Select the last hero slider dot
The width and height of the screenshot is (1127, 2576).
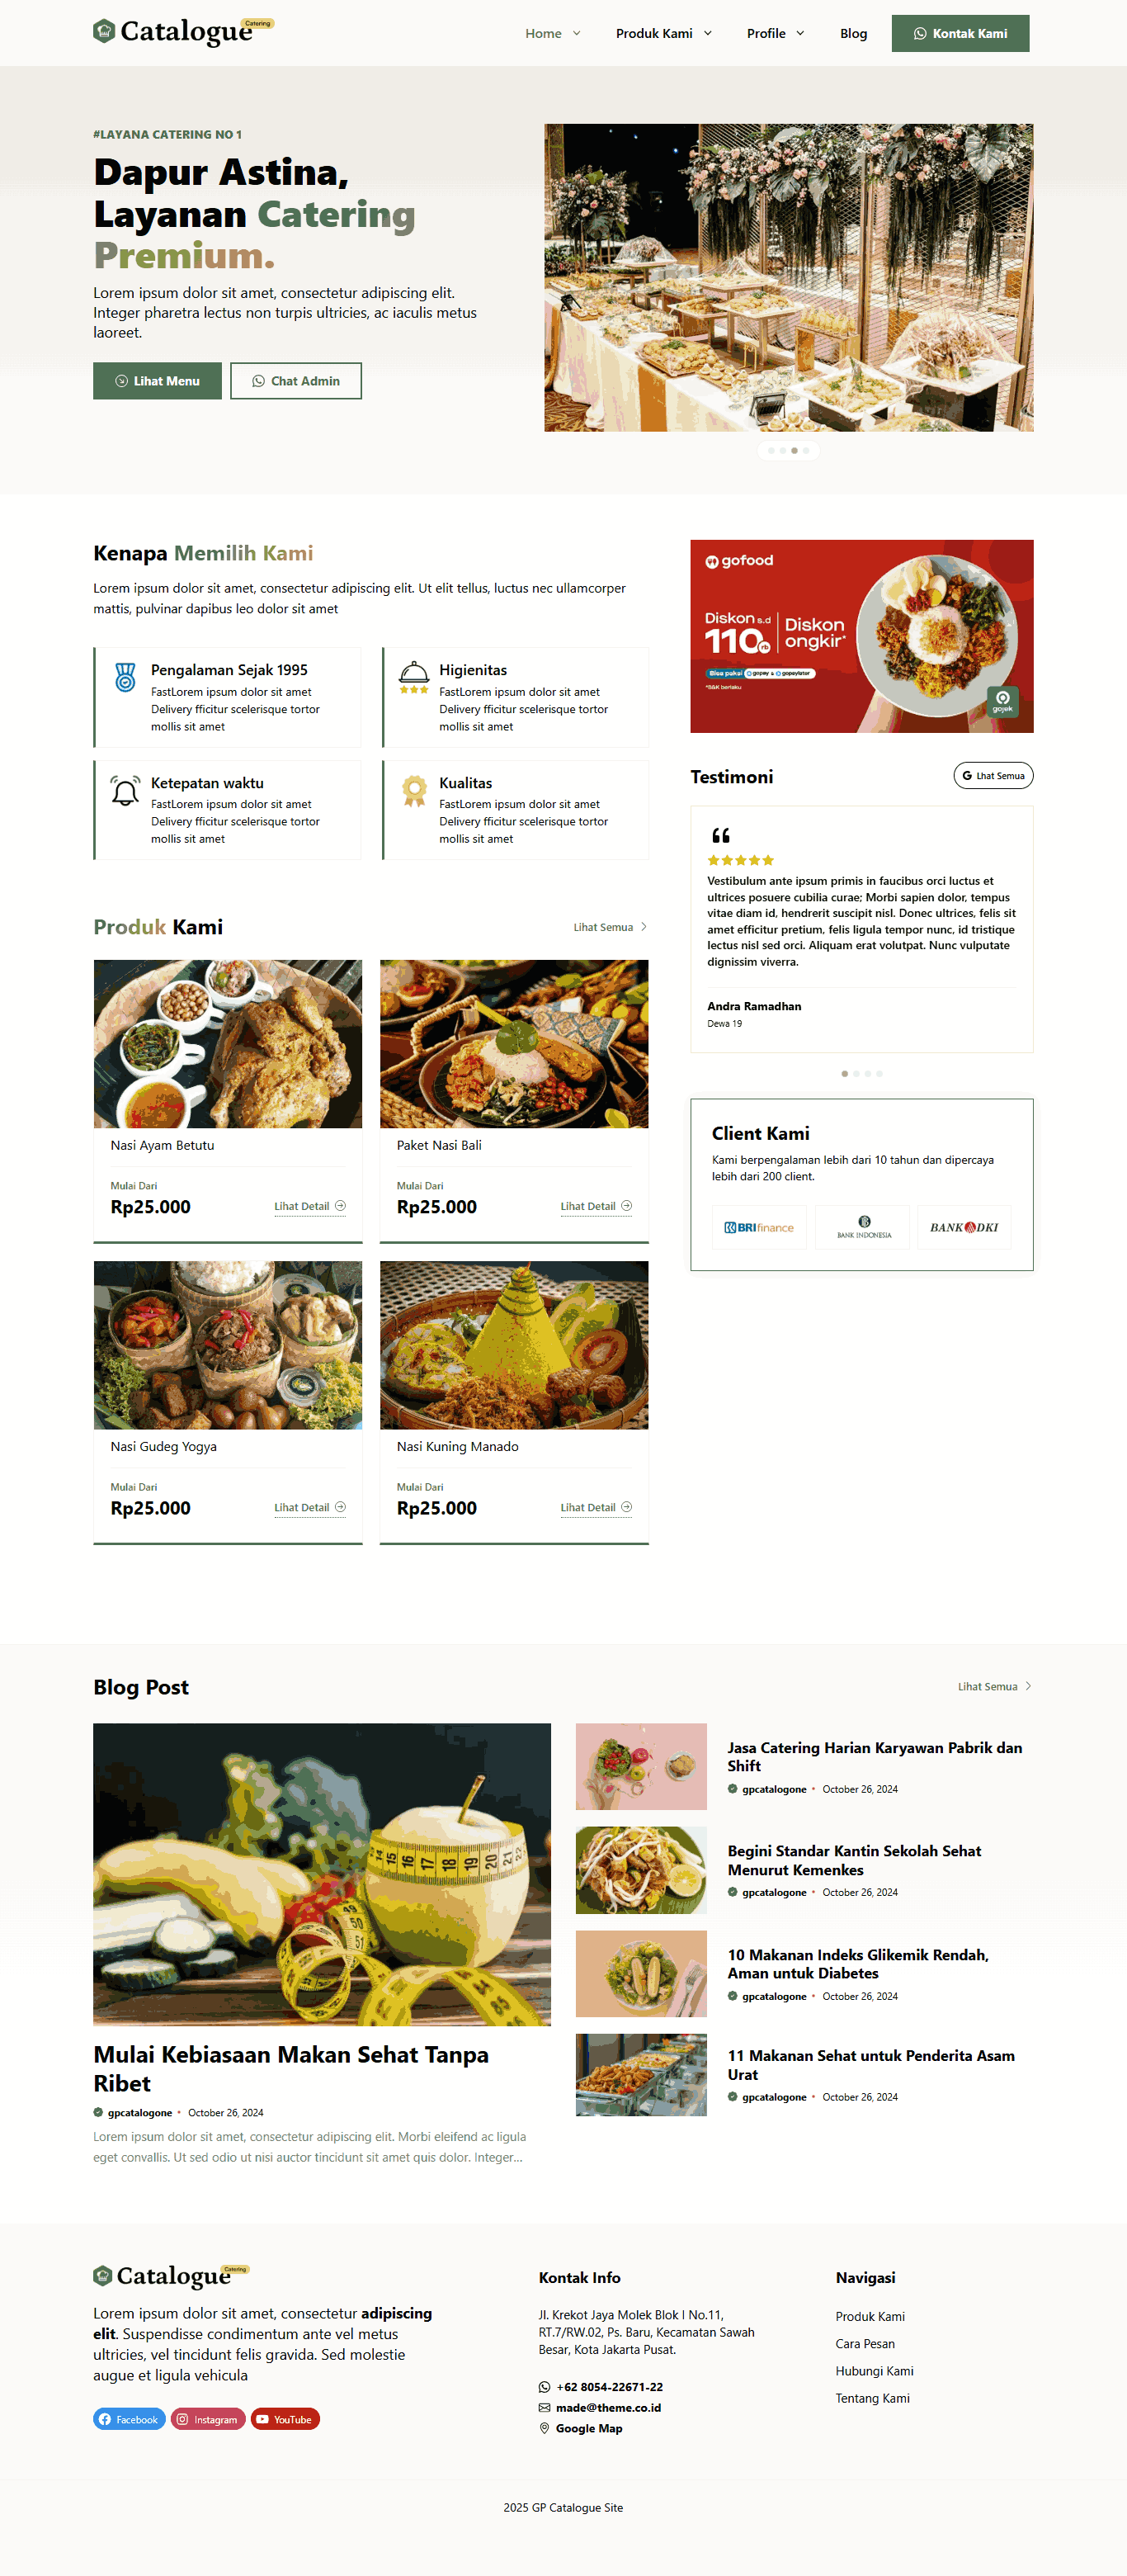(x=806, y=450)
